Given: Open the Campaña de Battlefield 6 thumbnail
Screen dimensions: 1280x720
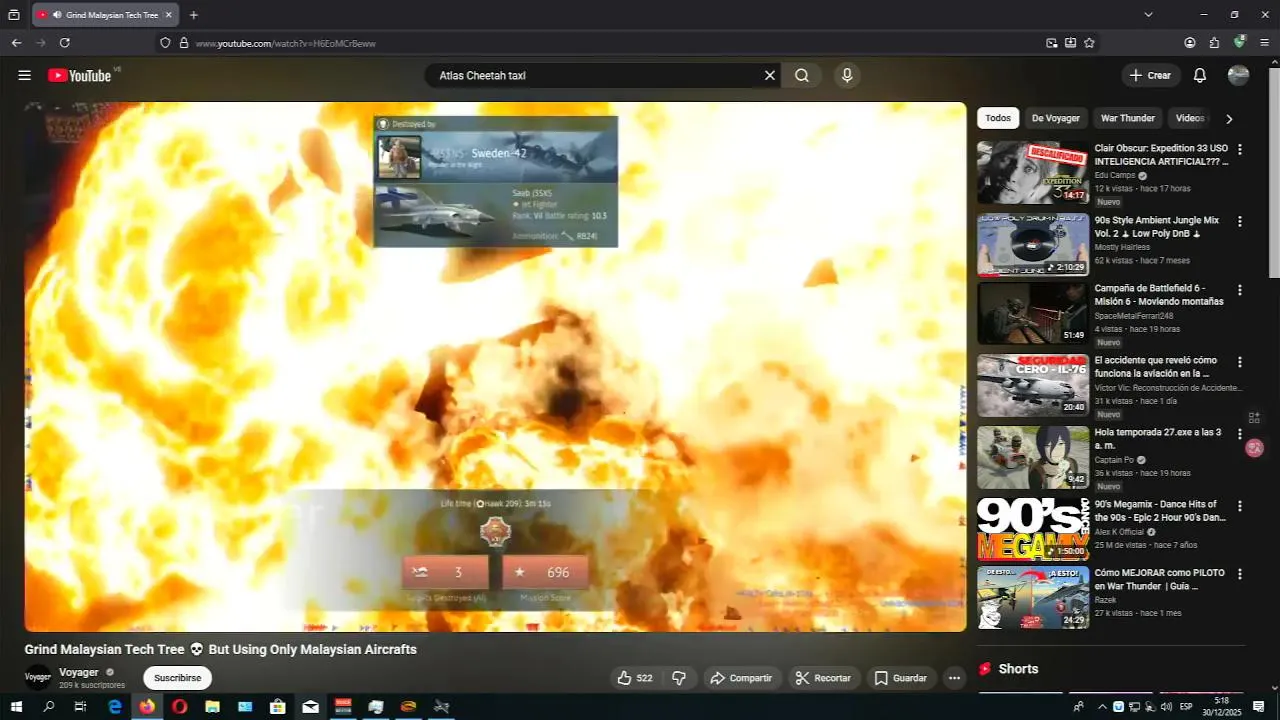Looking at the screenshot, I should [1033, 313].
